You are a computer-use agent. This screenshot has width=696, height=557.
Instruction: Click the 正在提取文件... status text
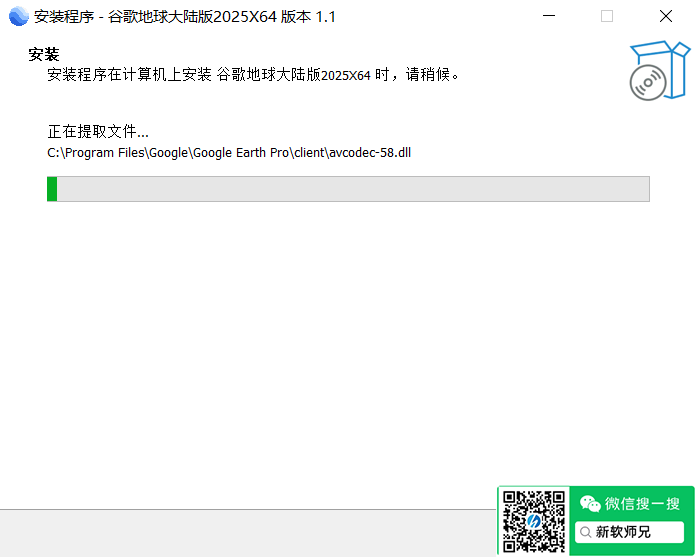point(98,131)
